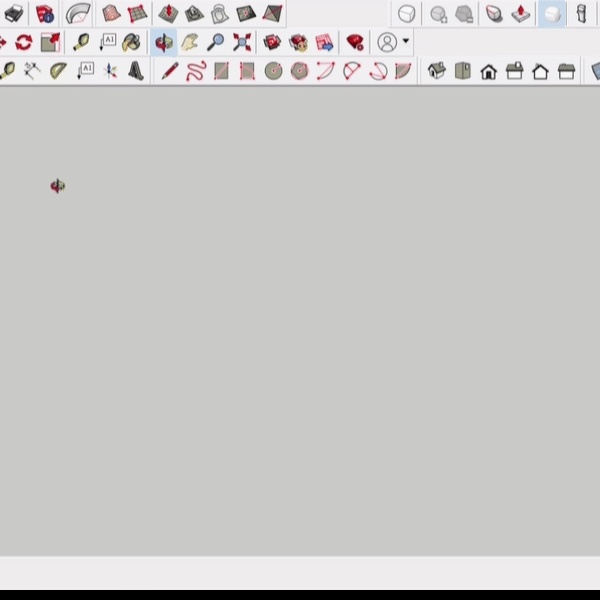The width and height of the screenshot is (600, 600).
Task: Select the Circle tool
Action: [274, 71]
